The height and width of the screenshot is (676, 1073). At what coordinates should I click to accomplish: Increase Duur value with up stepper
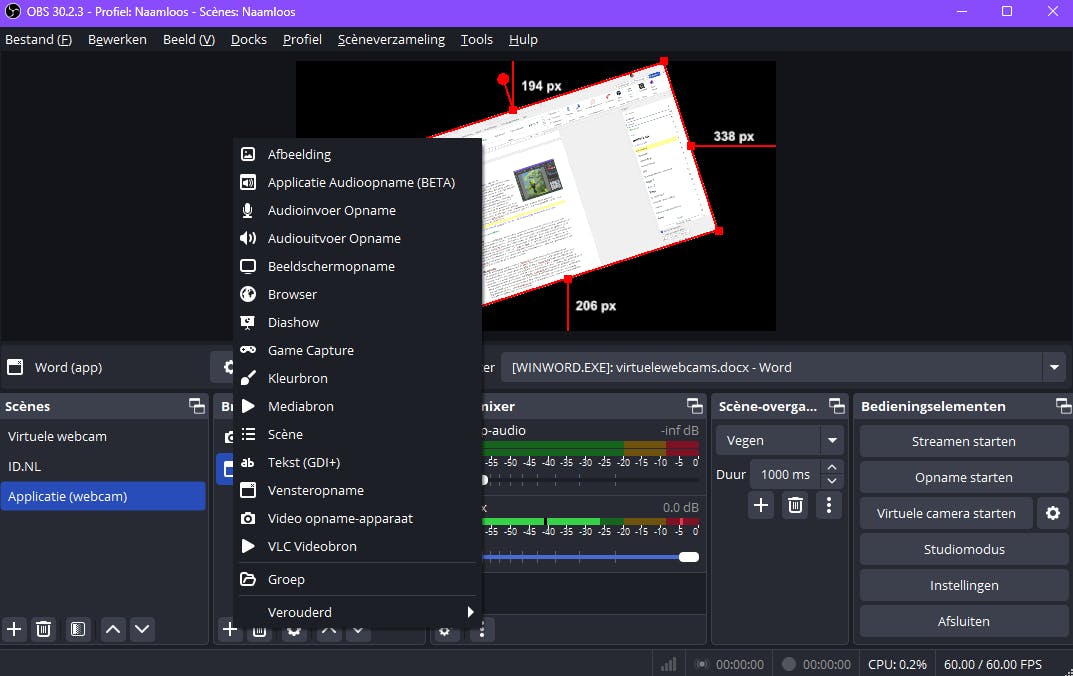pos(831,467)
